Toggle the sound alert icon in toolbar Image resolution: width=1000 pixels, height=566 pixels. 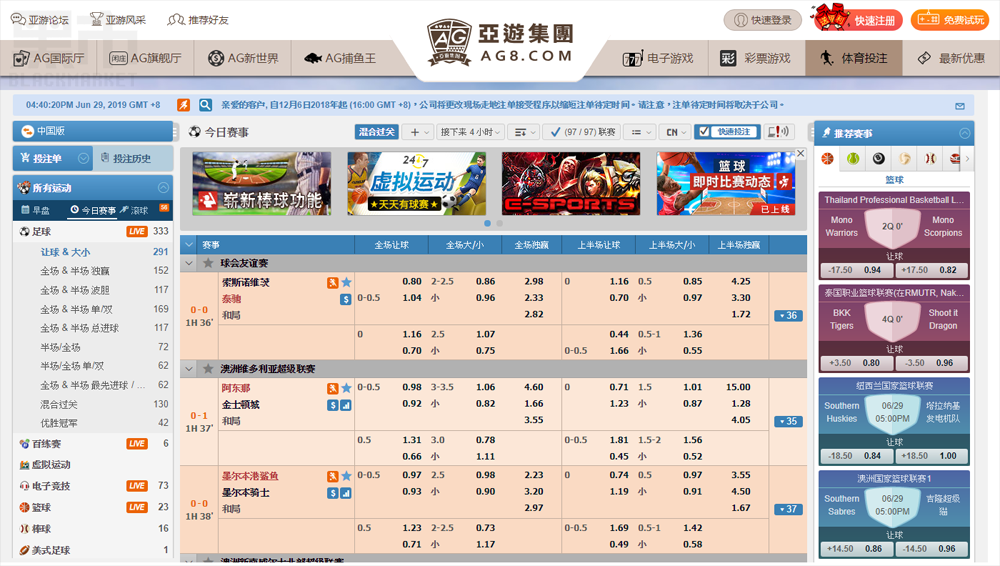(778, 132)
